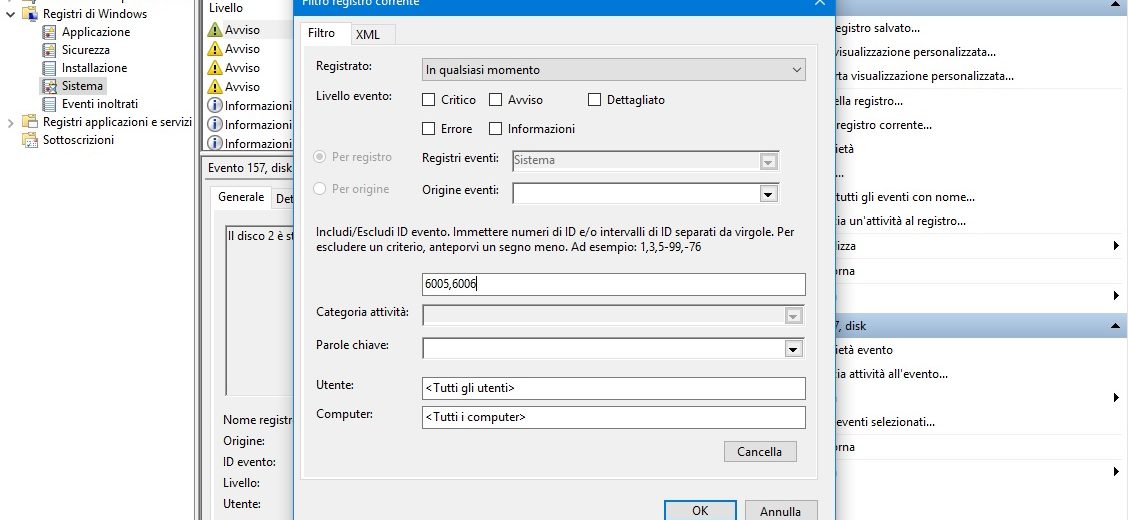Open the Generale tab in event details

(241, 197)
